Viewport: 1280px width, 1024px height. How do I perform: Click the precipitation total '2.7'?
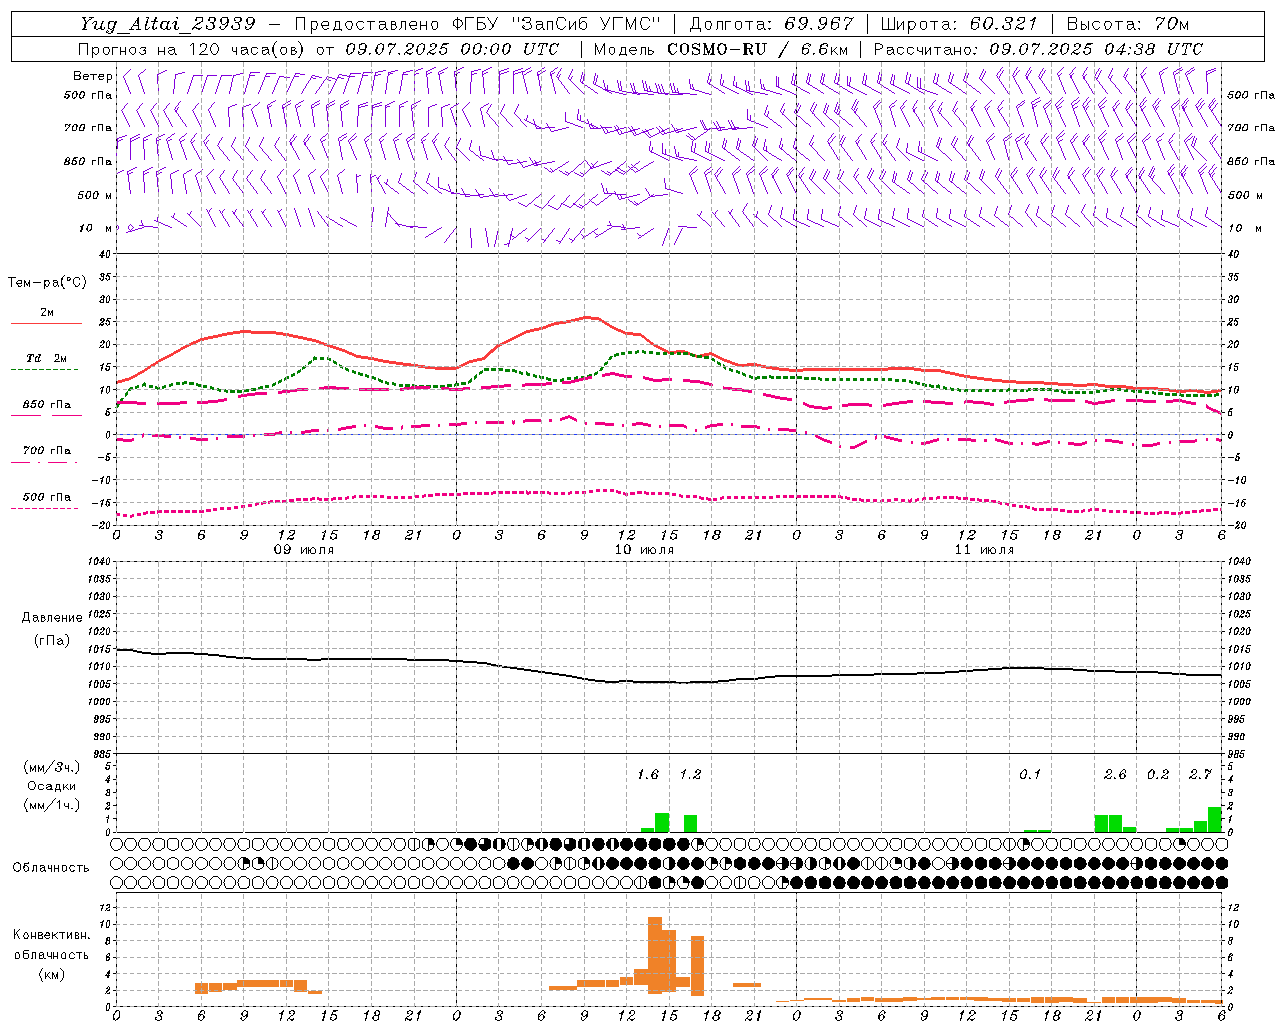[1199, 774]
